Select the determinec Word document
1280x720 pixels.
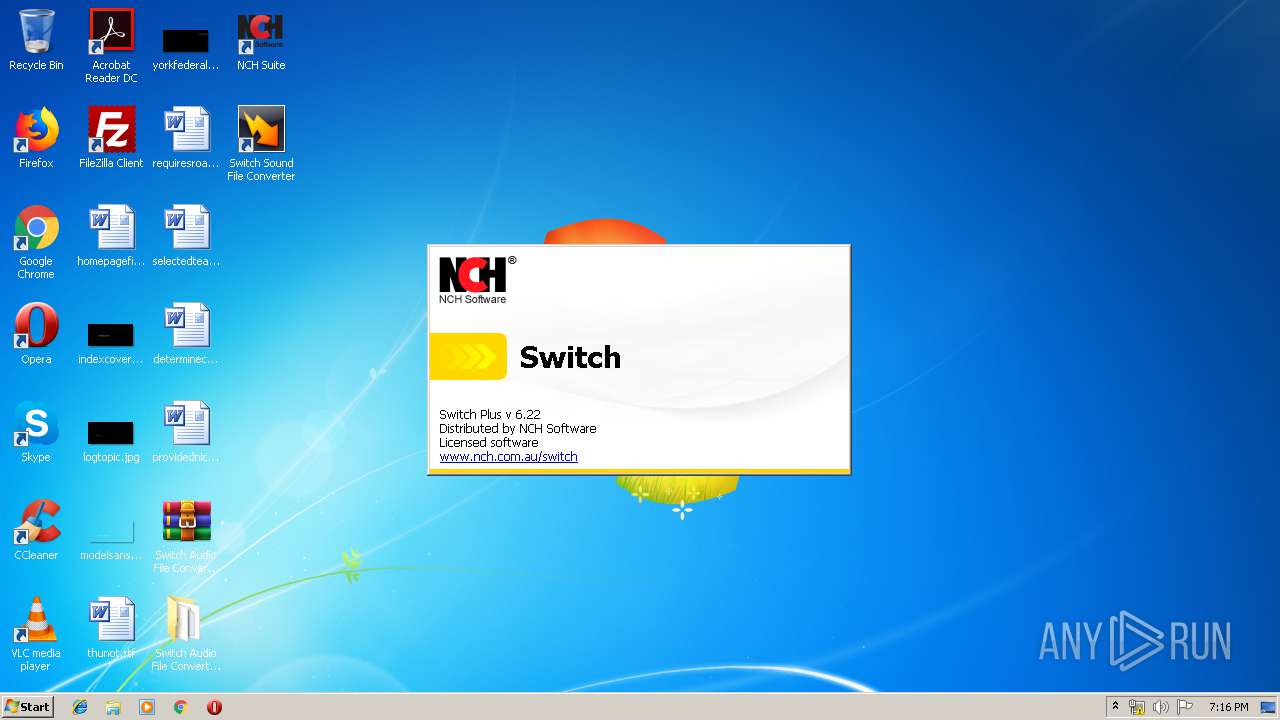[x=186, y=334]
